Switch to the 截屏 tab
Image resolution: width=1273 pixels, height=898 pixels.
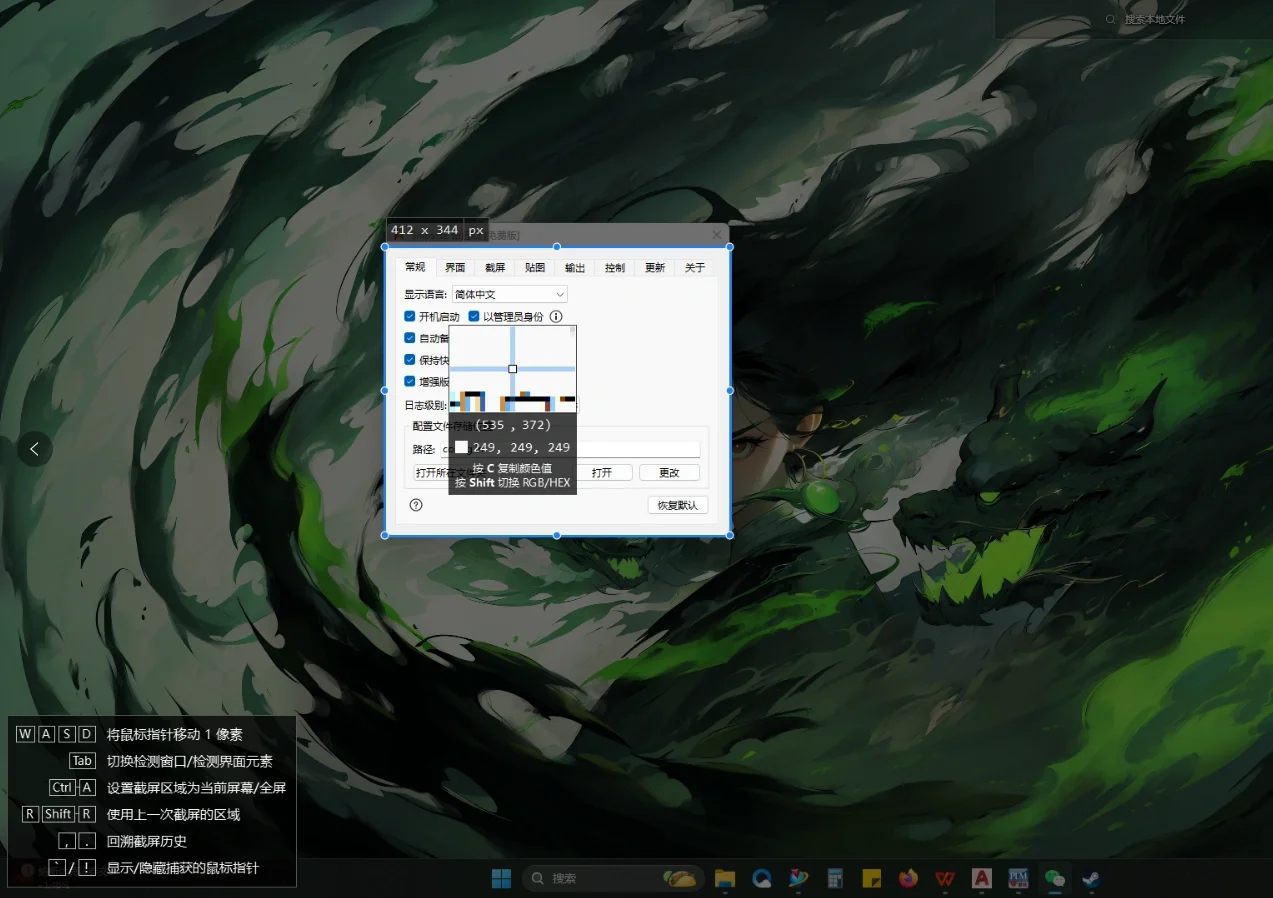click(x=495, y=267)
